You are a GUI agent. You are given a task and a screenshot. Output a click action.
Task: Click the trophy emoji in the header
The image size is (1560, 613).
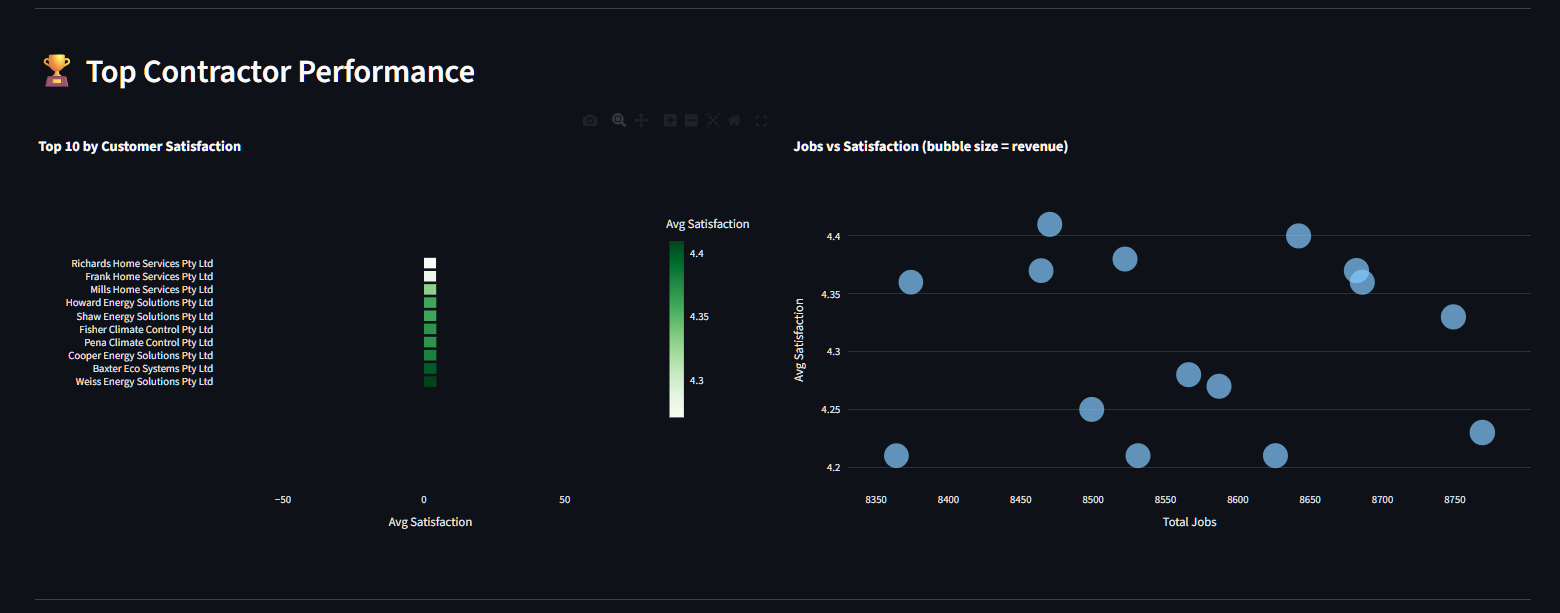[x=56, y=70]
